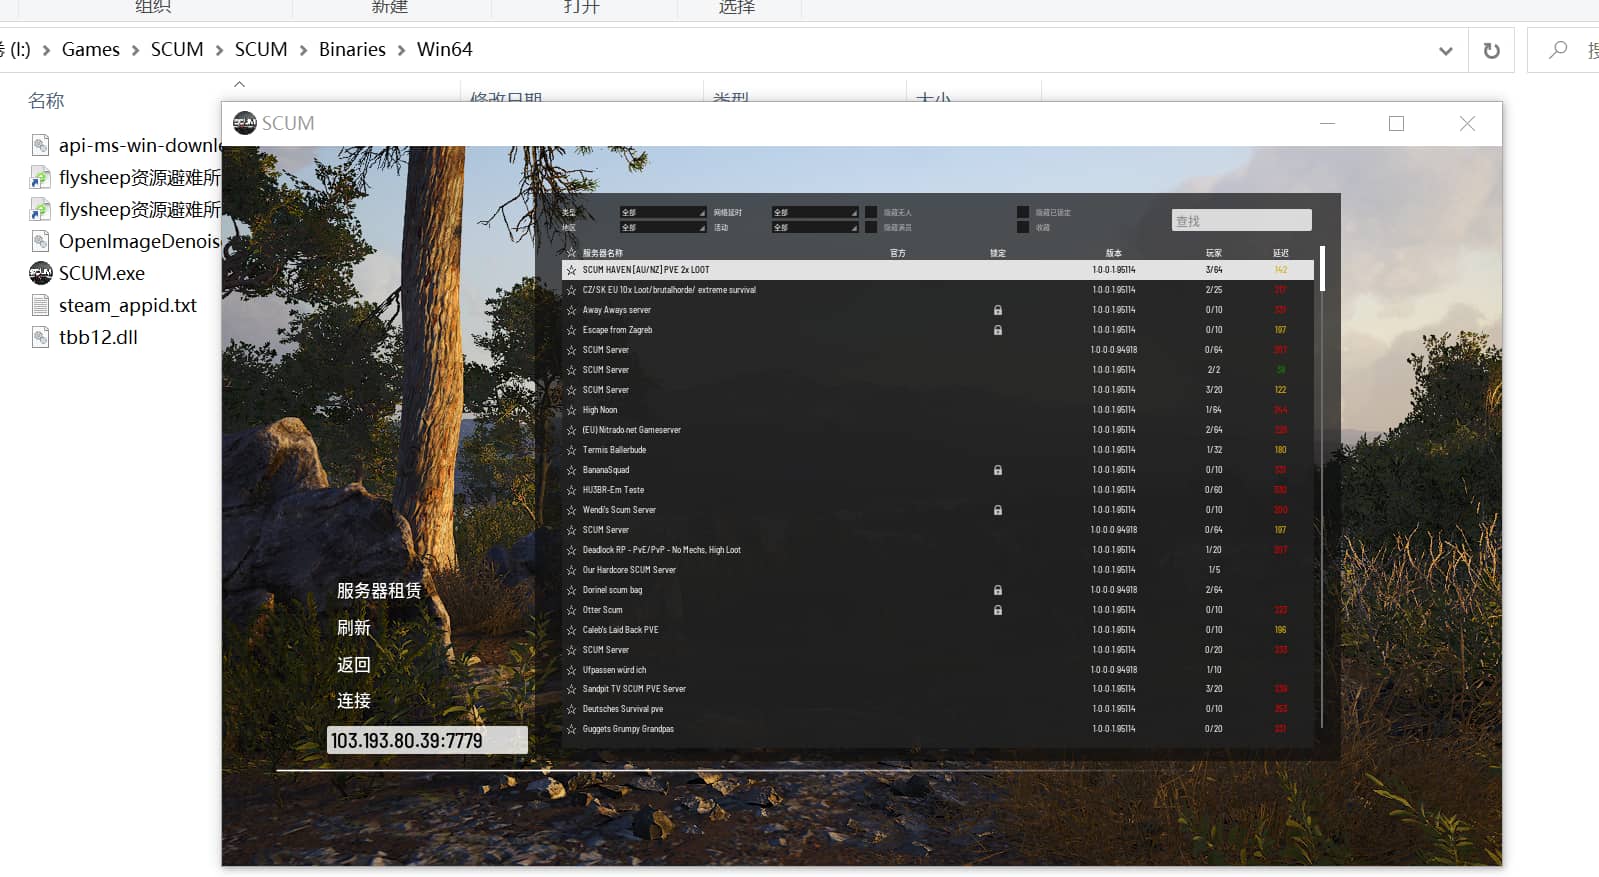Click the IP address input field
This screenshot has height=877, width=1599.
[x=426, y=740]
